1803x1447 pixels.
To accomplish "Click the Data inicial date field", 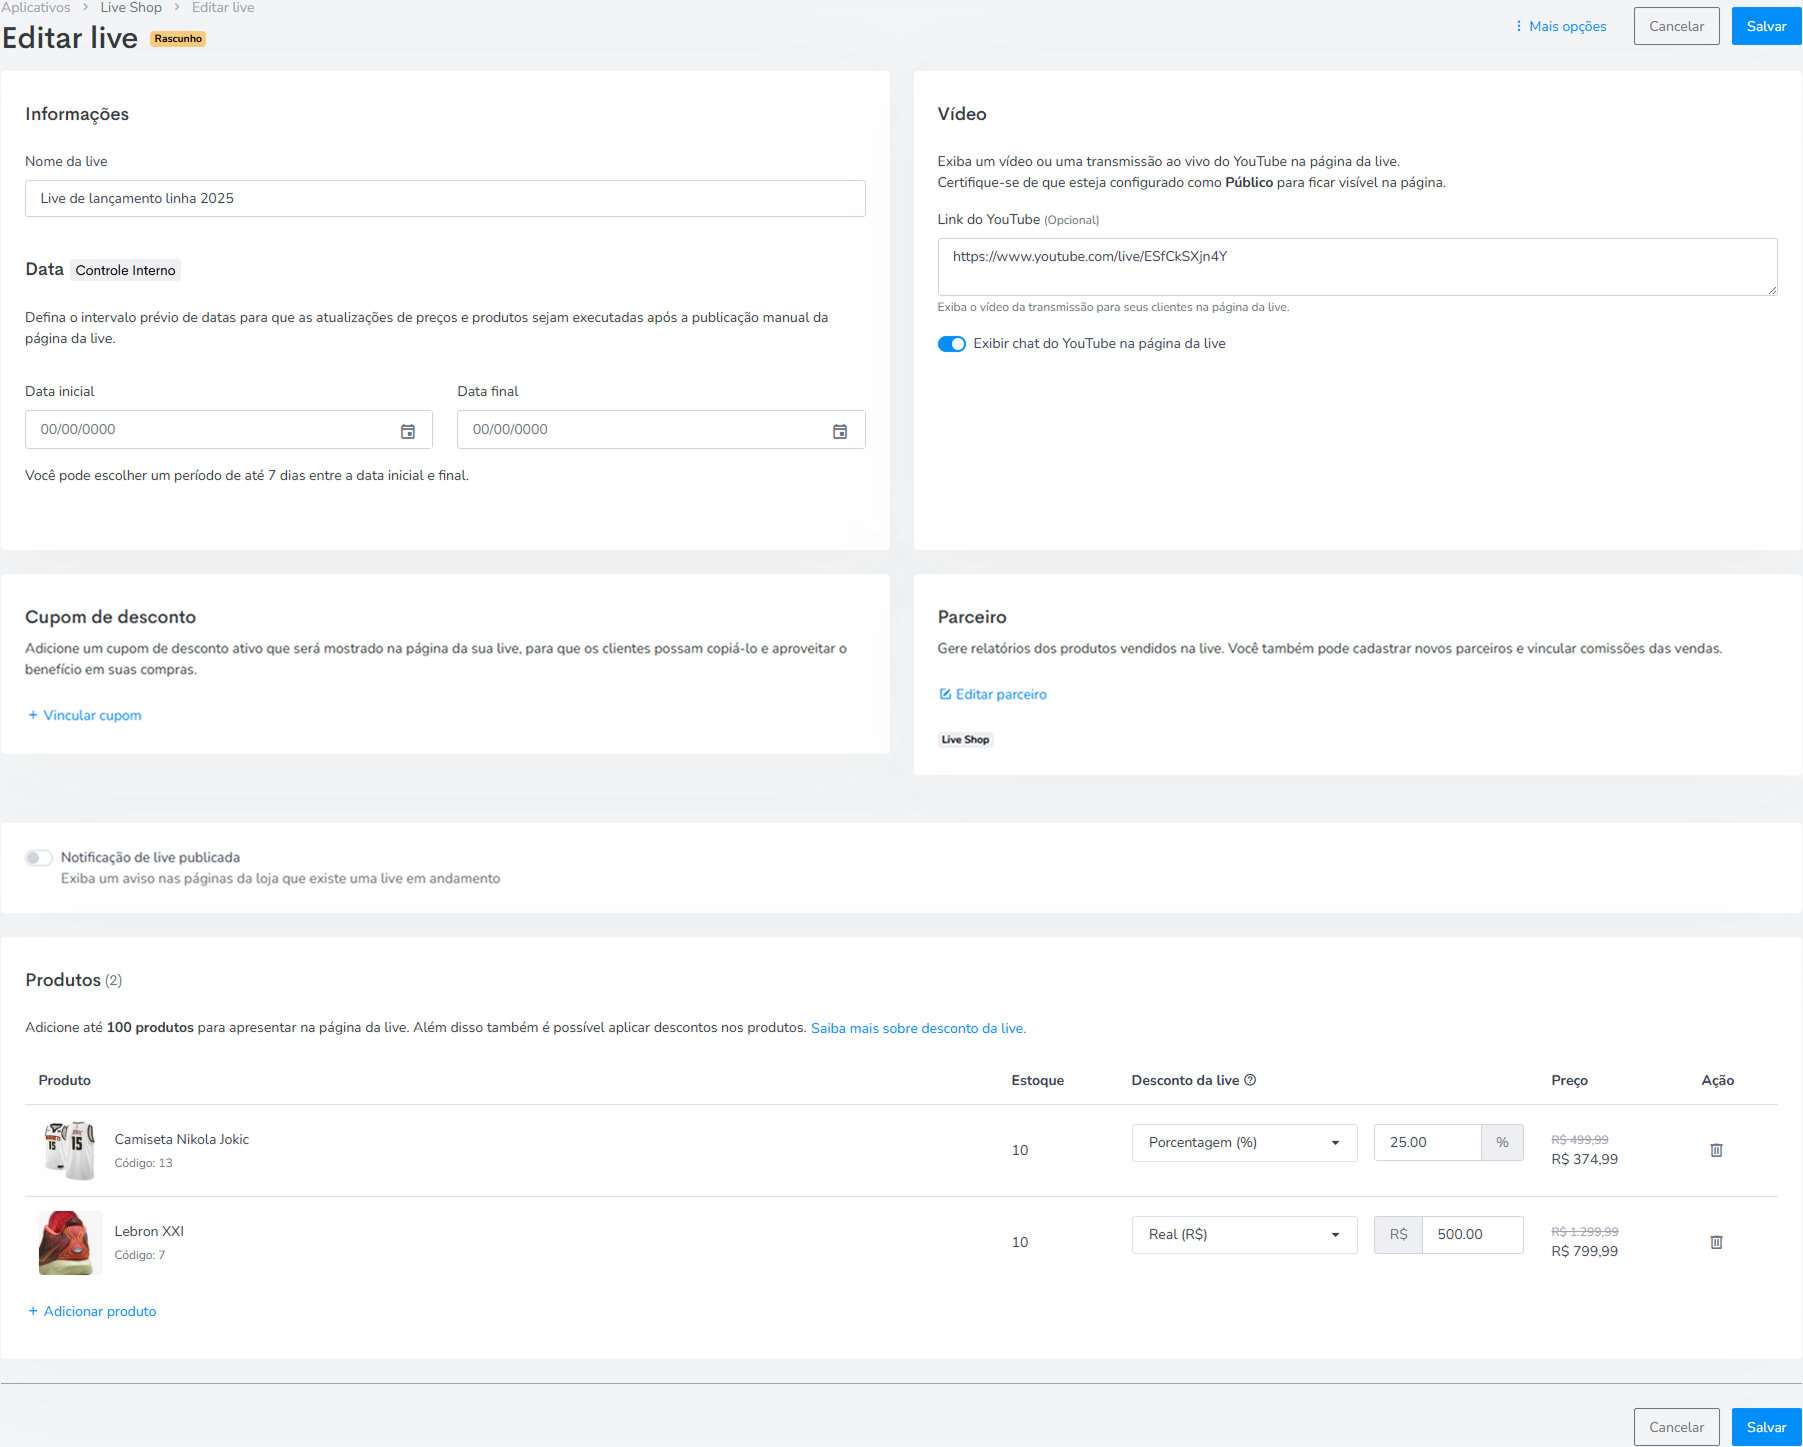I will (x=228, y=430).
